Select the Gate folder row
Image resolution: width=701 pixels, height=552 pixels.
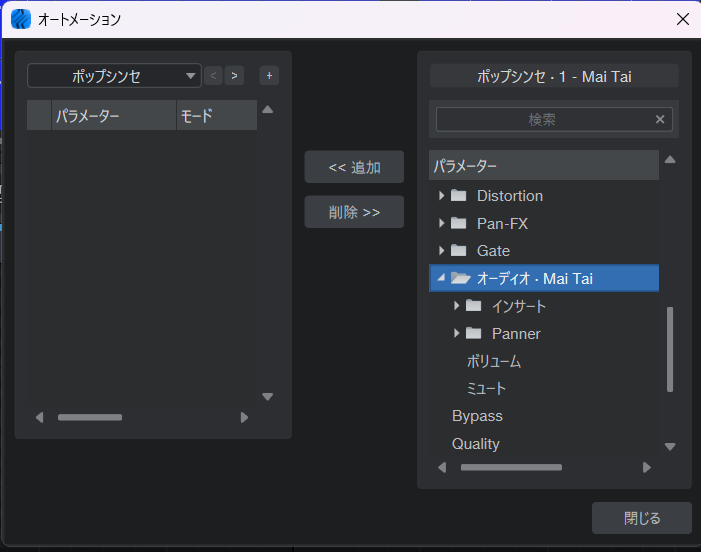[x=544, y=251]
